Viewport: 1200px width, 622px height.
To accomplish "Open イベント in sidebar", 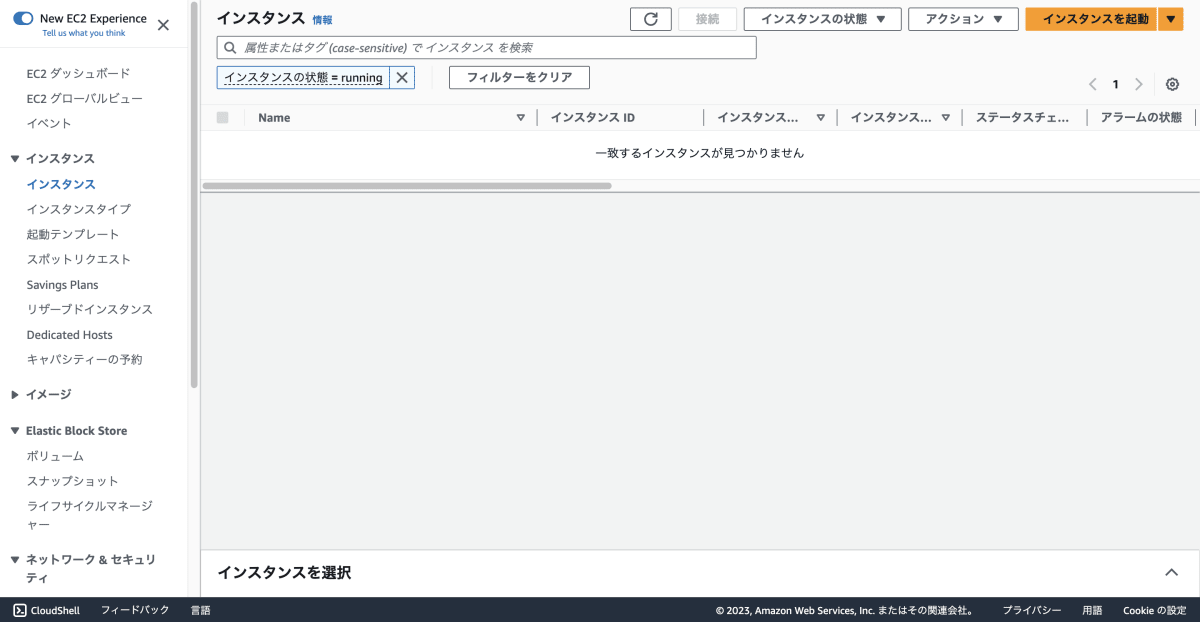I will (49, 123).
